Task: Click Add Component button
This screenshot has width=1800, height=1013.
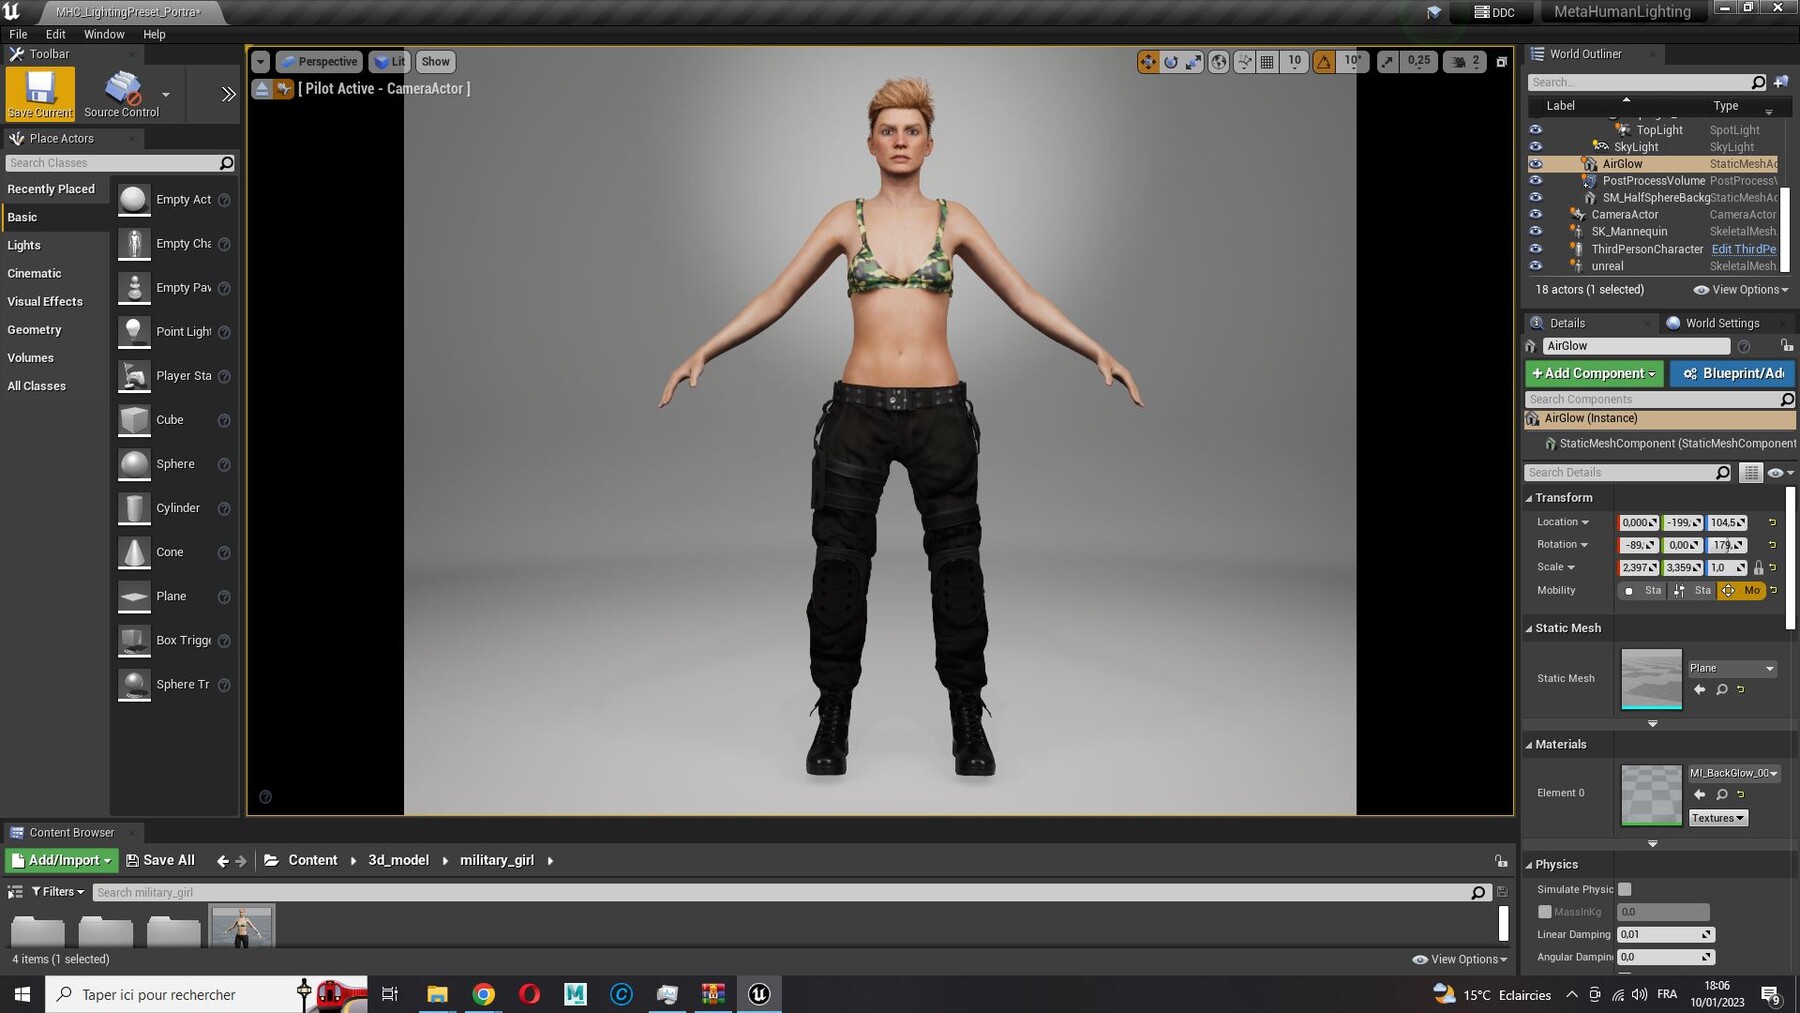Action: [x=1594, y=373]
